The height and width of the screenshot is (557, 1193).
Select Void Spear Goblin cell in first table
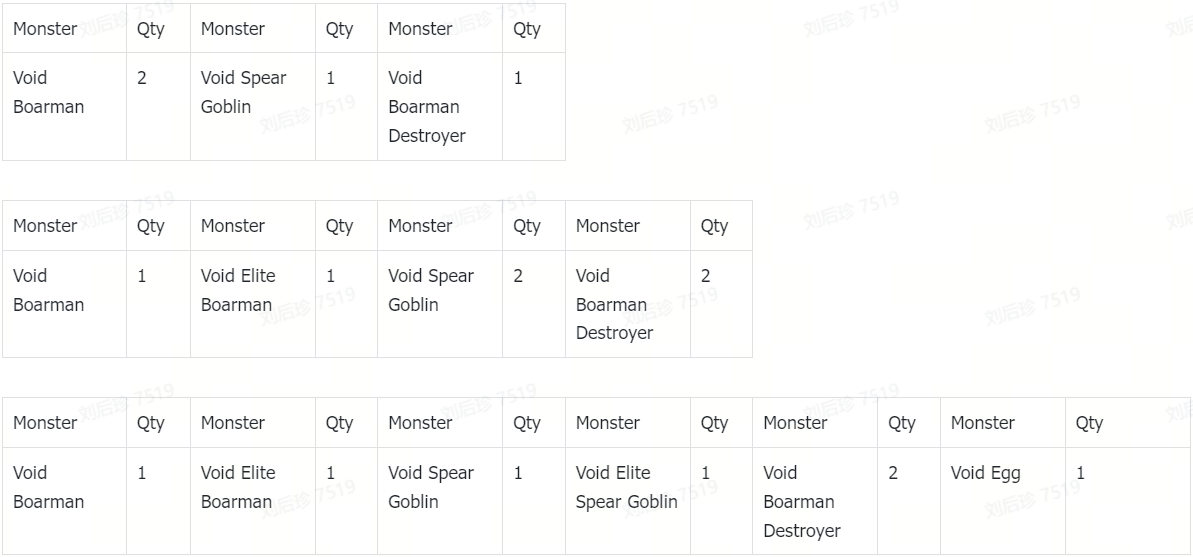pos(253,107)
